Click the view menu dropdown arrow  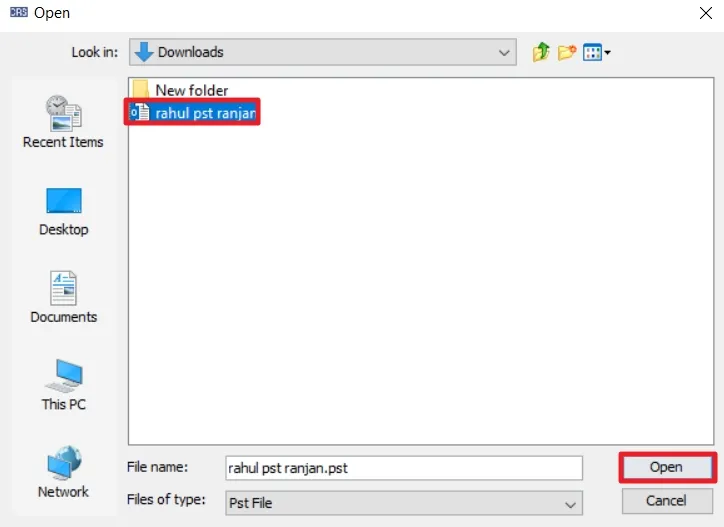[608, 53]
